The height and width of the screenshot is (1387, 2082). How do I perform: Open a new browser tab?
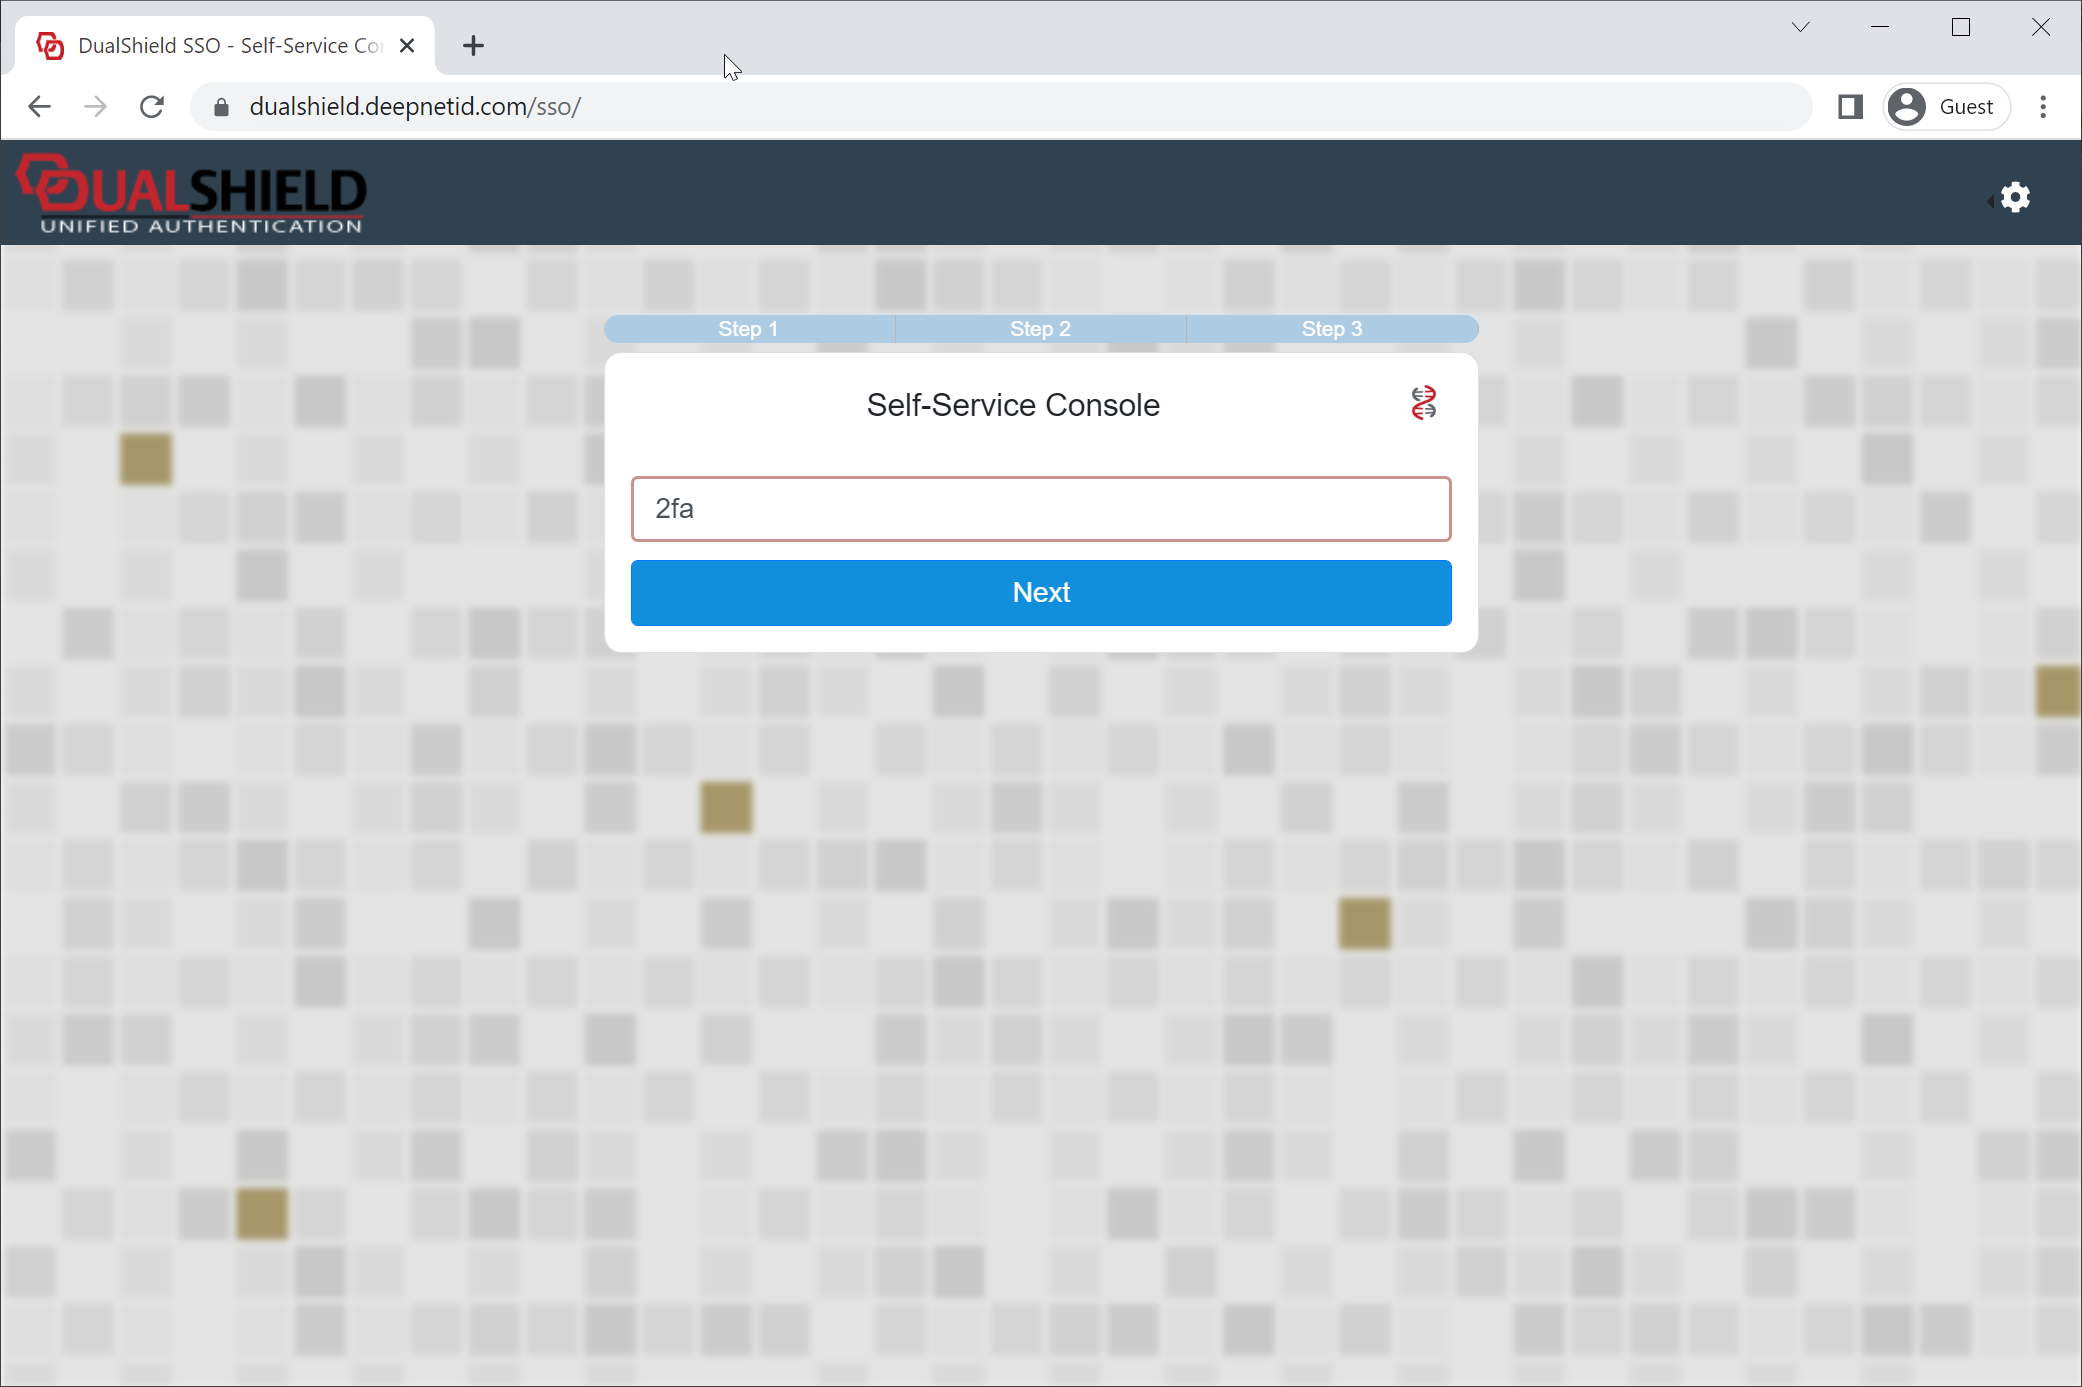point(473,46)
